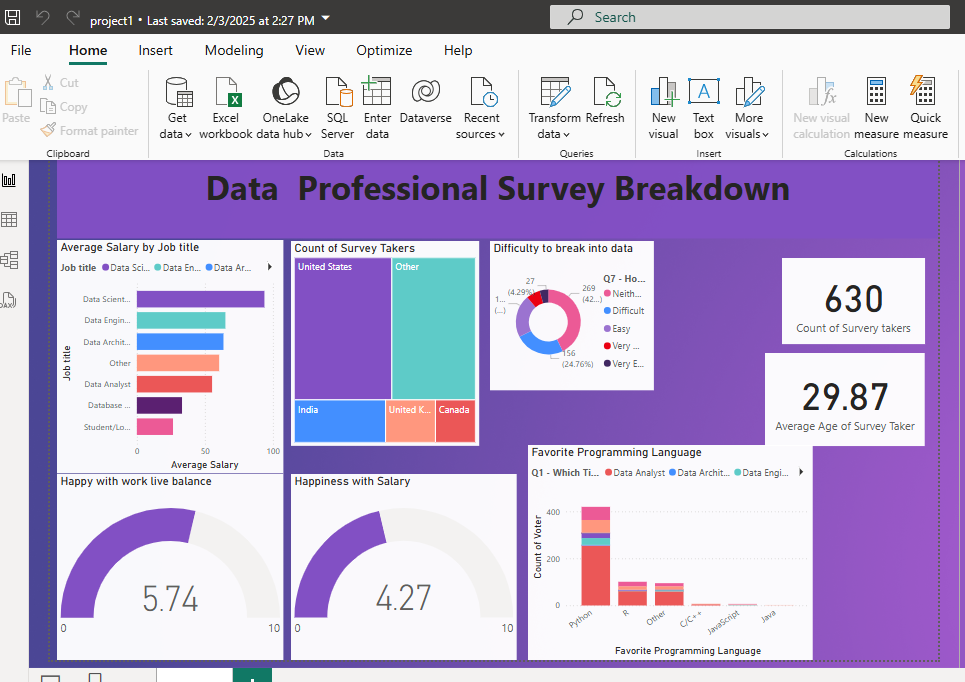Screen dimensions: 965x682
Task: Click the Save icon in title bar
Action: 13,18
